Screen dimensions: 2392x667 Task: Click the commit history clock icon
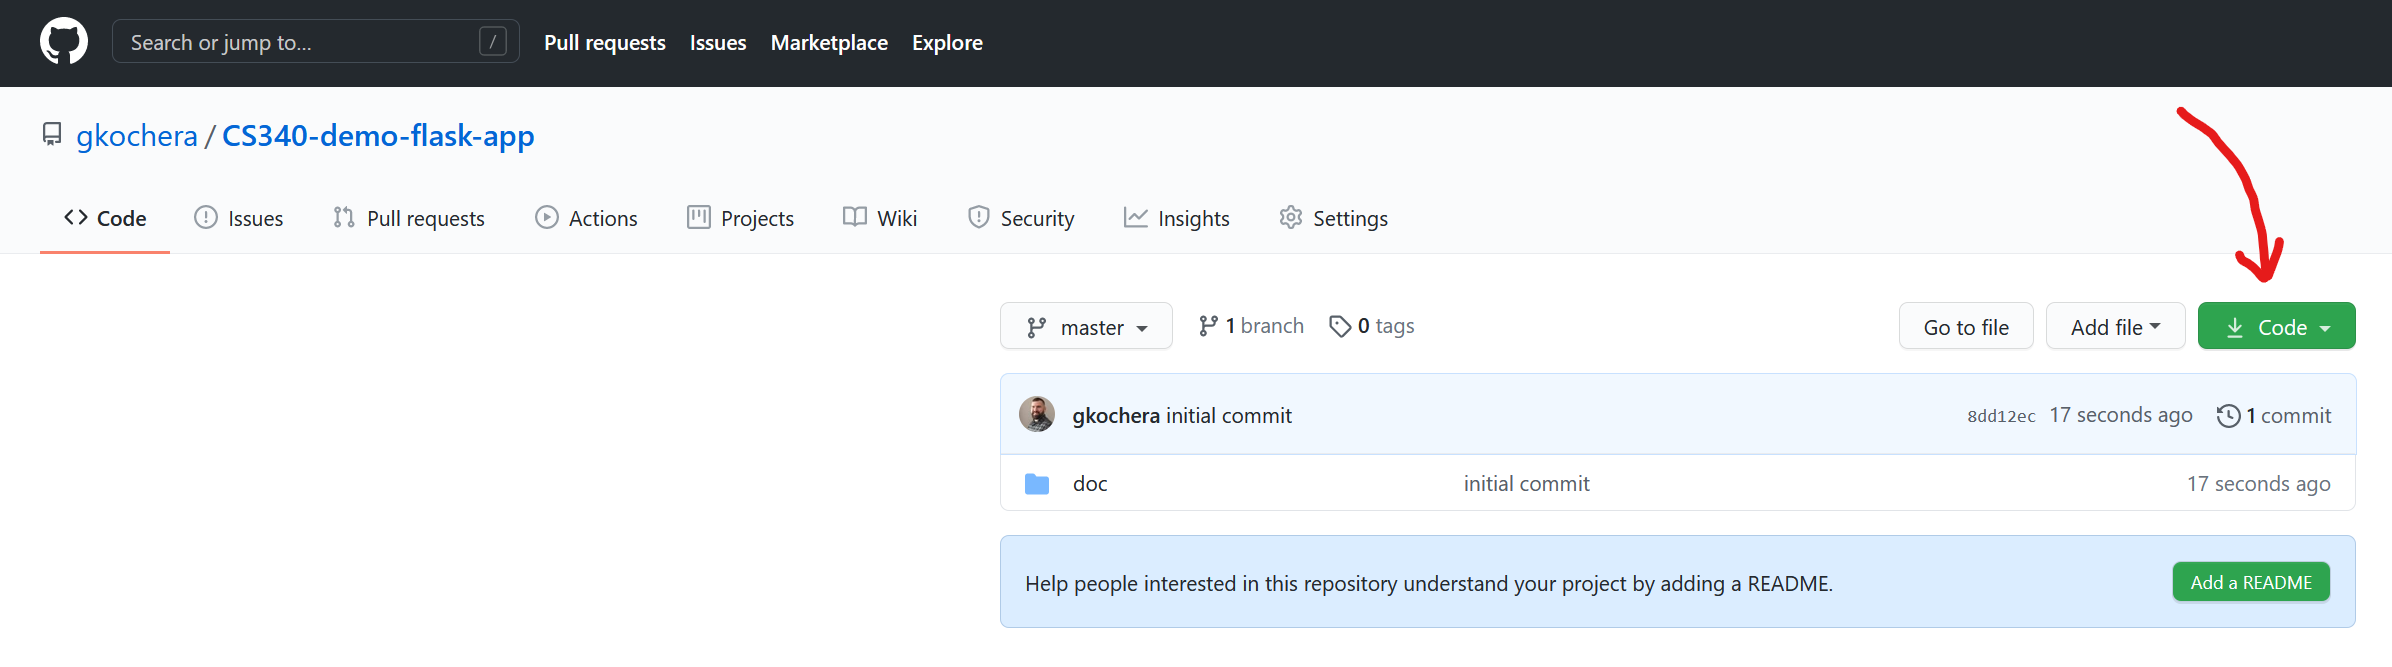(x=2228, y=416)
